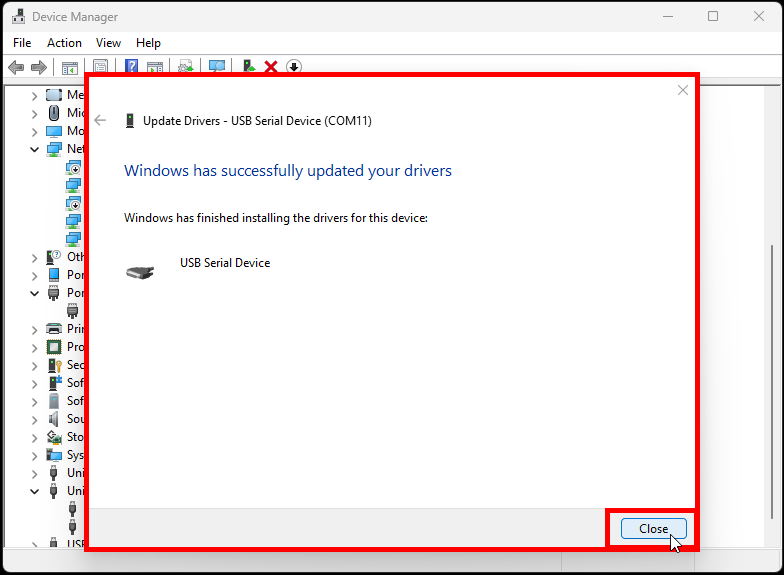Select the child port device under expanded Ports
This screenshot has height=575, width=784.
pyautogui.click(x=72, y=311)
